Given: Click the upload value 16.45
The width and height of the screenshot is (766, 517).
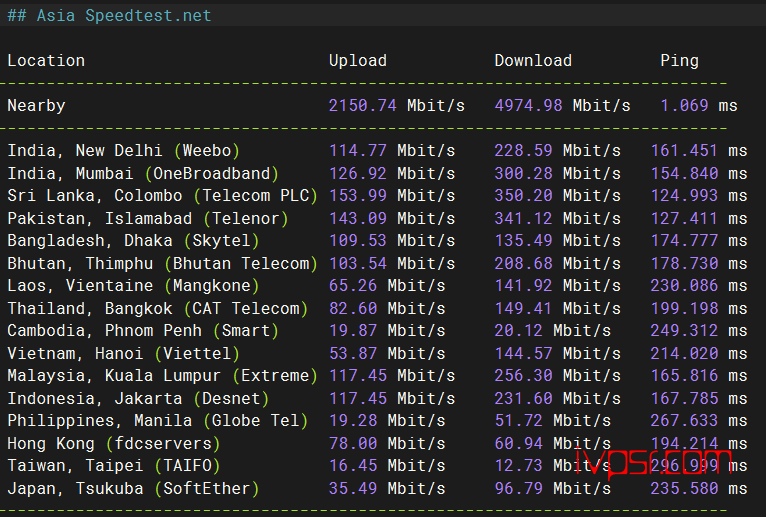Looking at the screenshot, I should click(x=353, y=466).
